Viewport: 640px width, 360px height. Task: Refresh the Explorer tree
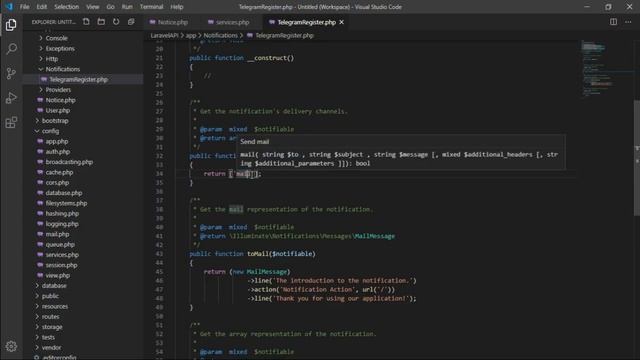116,22
